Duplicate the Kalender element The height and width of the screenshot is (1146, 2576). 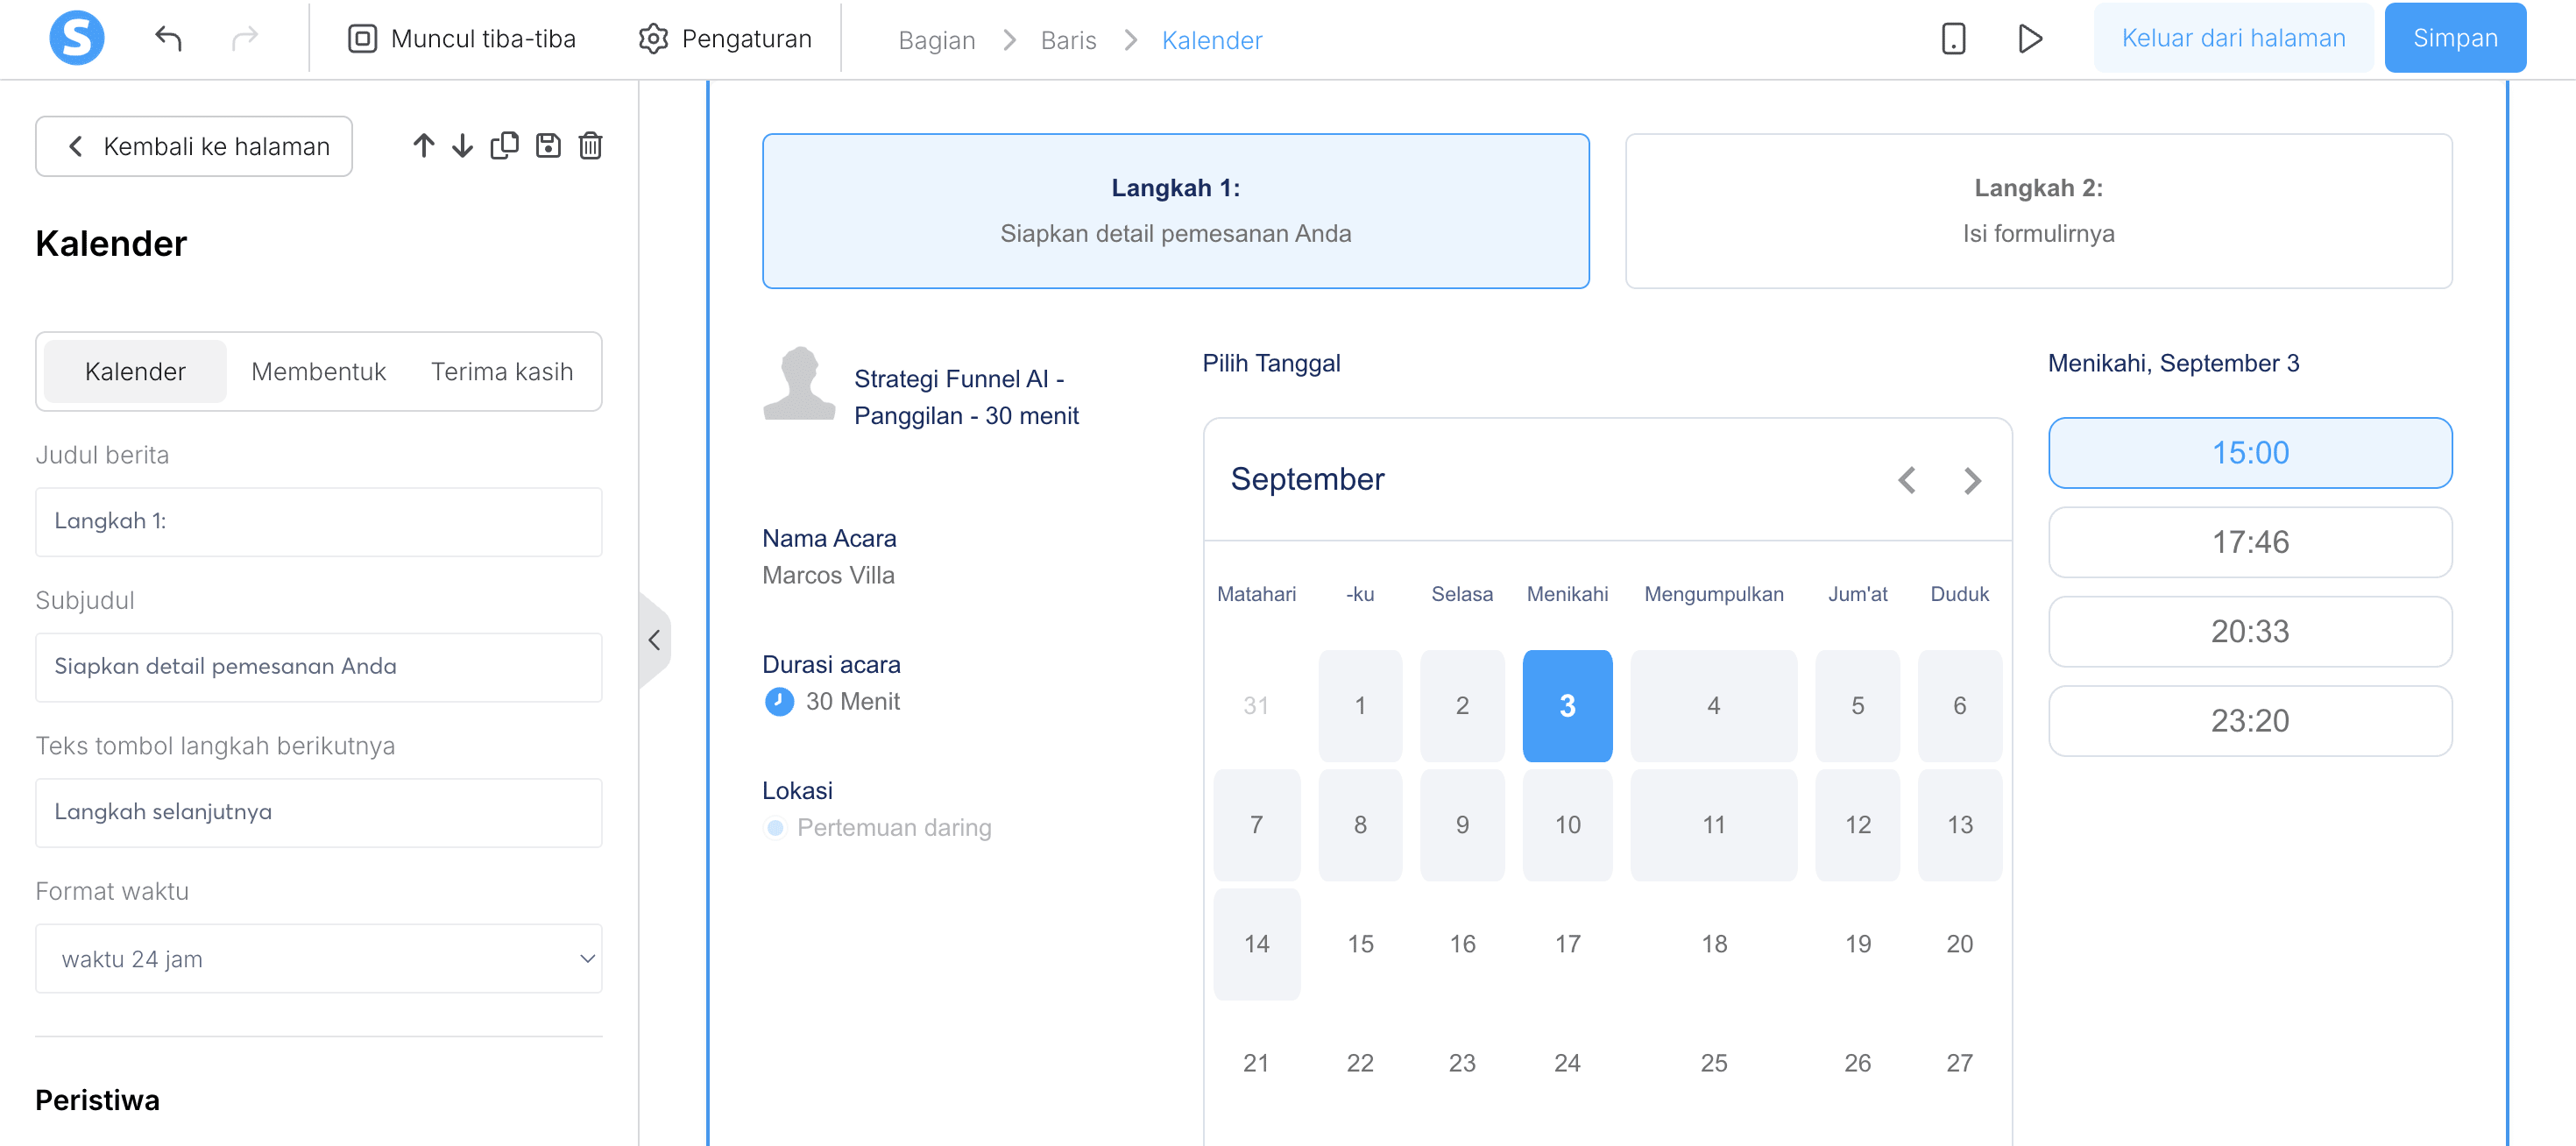click(x=504, y=146)
